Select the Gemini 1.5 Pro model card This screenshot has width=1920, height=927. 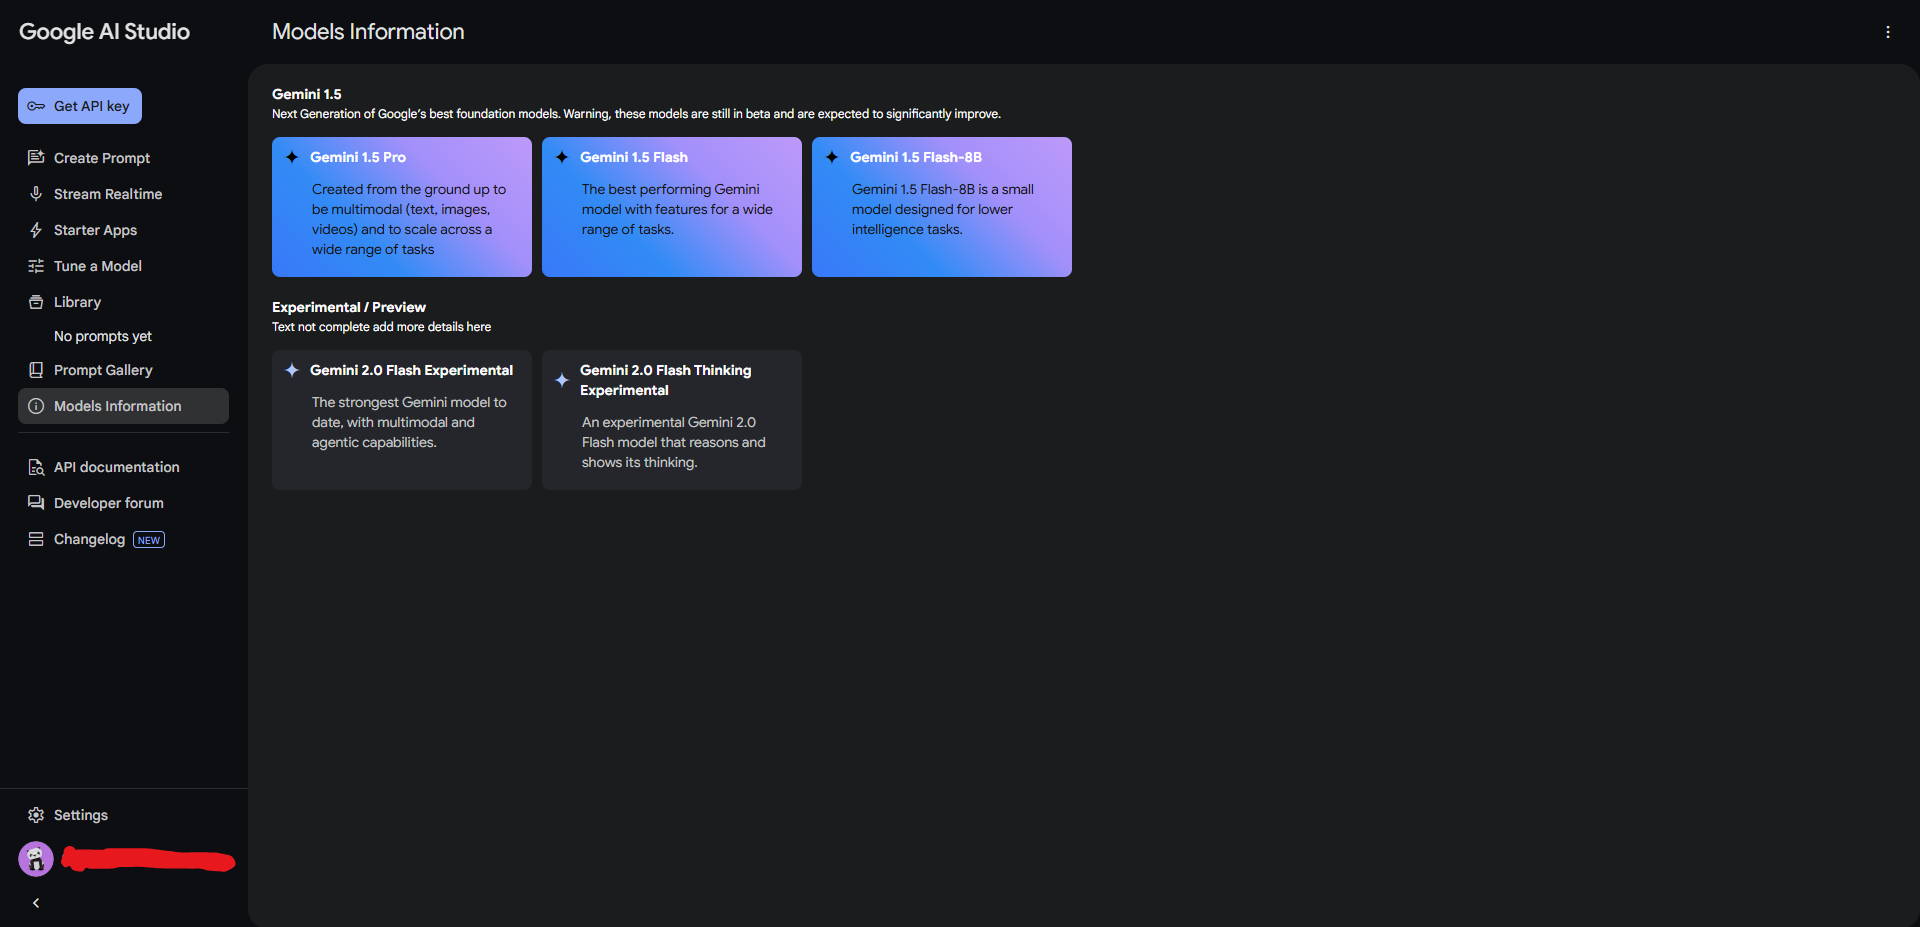click(402, 207)
